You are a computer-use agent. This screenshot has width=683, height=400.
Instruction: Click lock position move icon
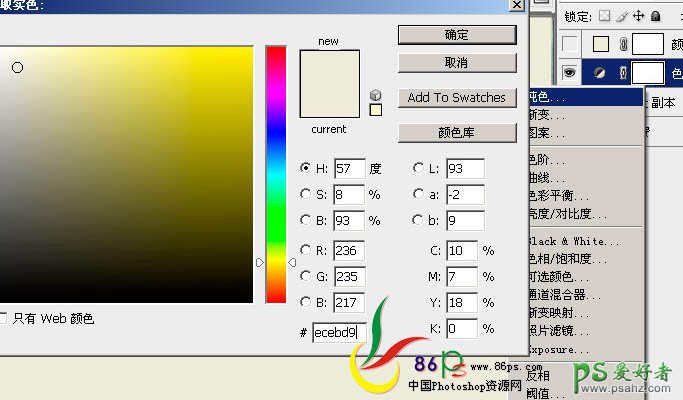tap(637, 16)
